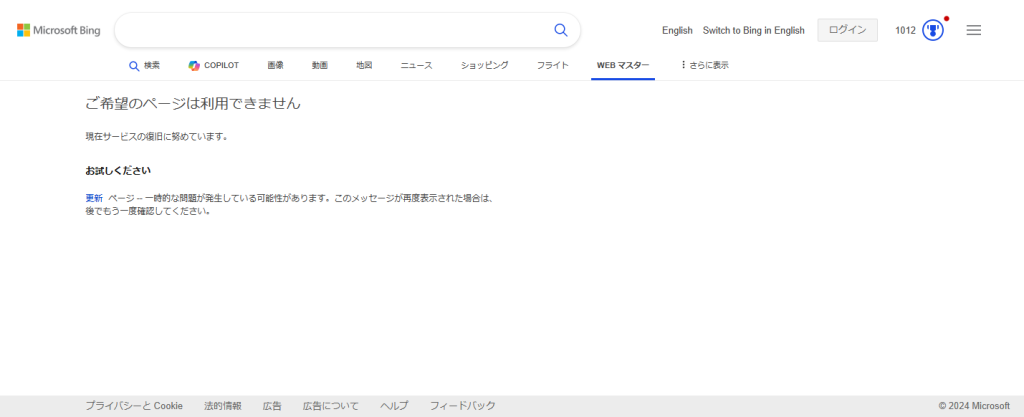Open 法的情報 legal footer link
The image size is (1024, 417).
(x=223, y=406)
